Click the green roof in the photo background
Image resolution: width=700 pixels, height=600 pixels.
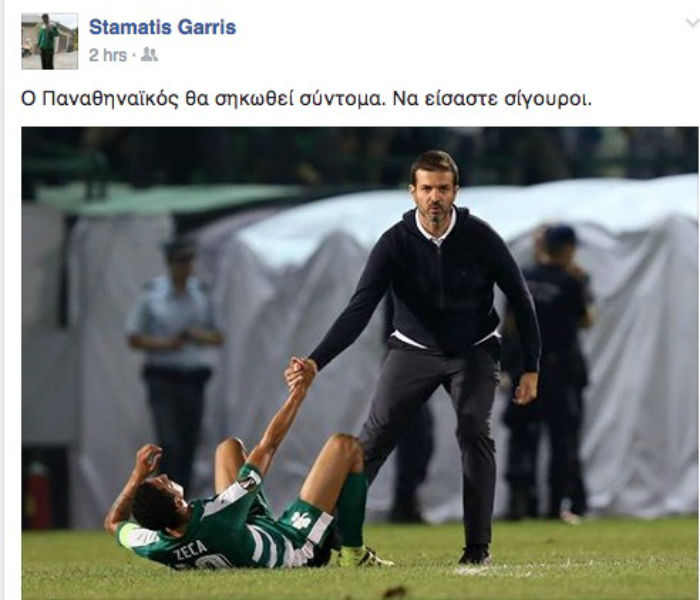[x=170, y=200]
